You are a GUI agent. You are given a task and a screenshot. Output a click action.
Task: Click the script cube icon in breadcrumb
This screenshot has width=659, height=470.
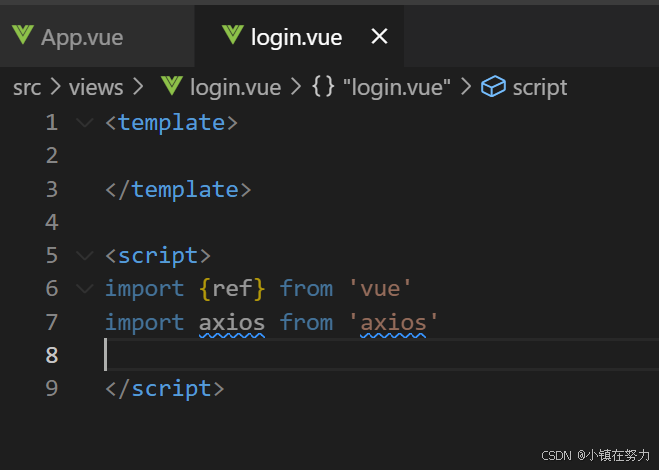(493, 87)
